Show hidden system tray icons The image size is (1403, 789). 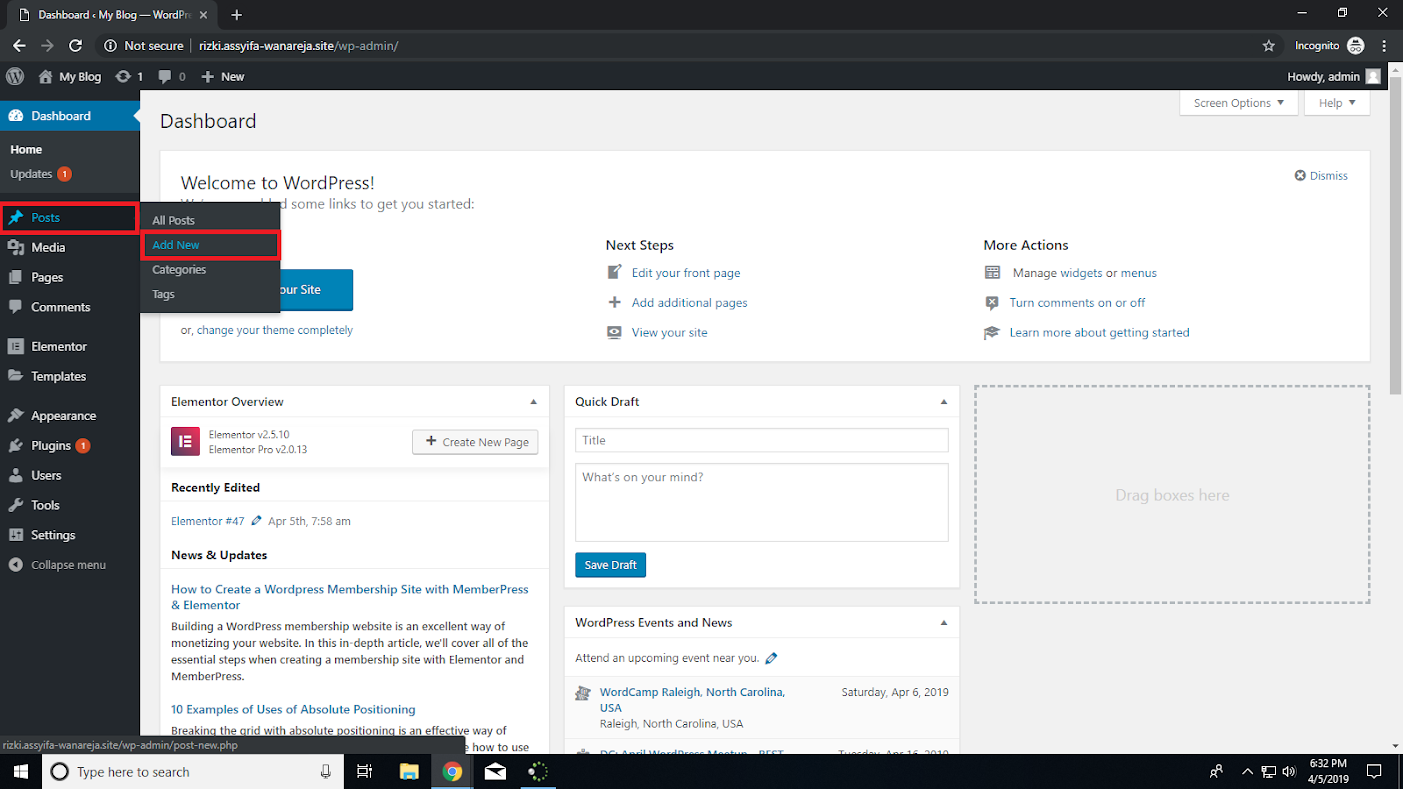coord(1247,772)
